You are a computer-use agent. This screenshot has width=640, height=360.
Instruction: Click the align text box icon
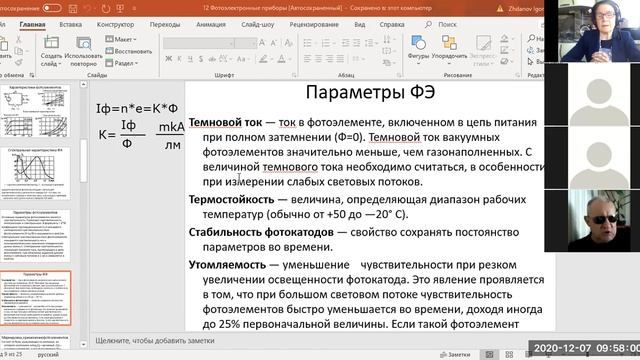[387, 51]
